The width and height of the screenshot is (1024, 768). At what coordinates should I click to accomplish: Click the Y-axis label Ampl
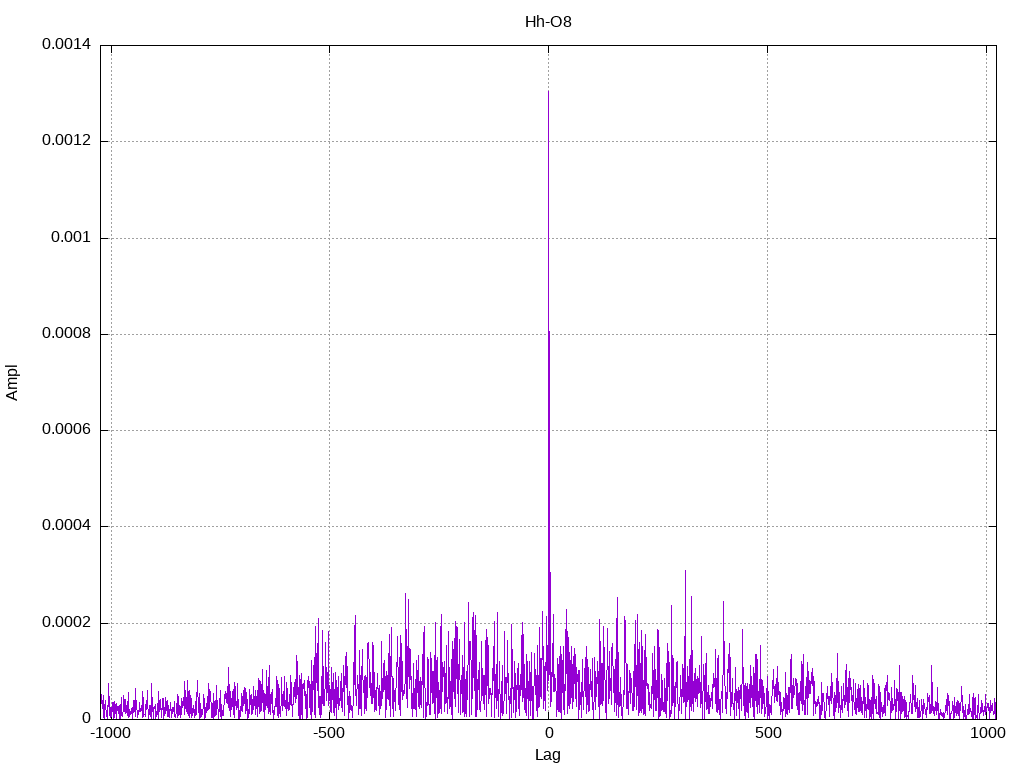(x=12, y=383)
